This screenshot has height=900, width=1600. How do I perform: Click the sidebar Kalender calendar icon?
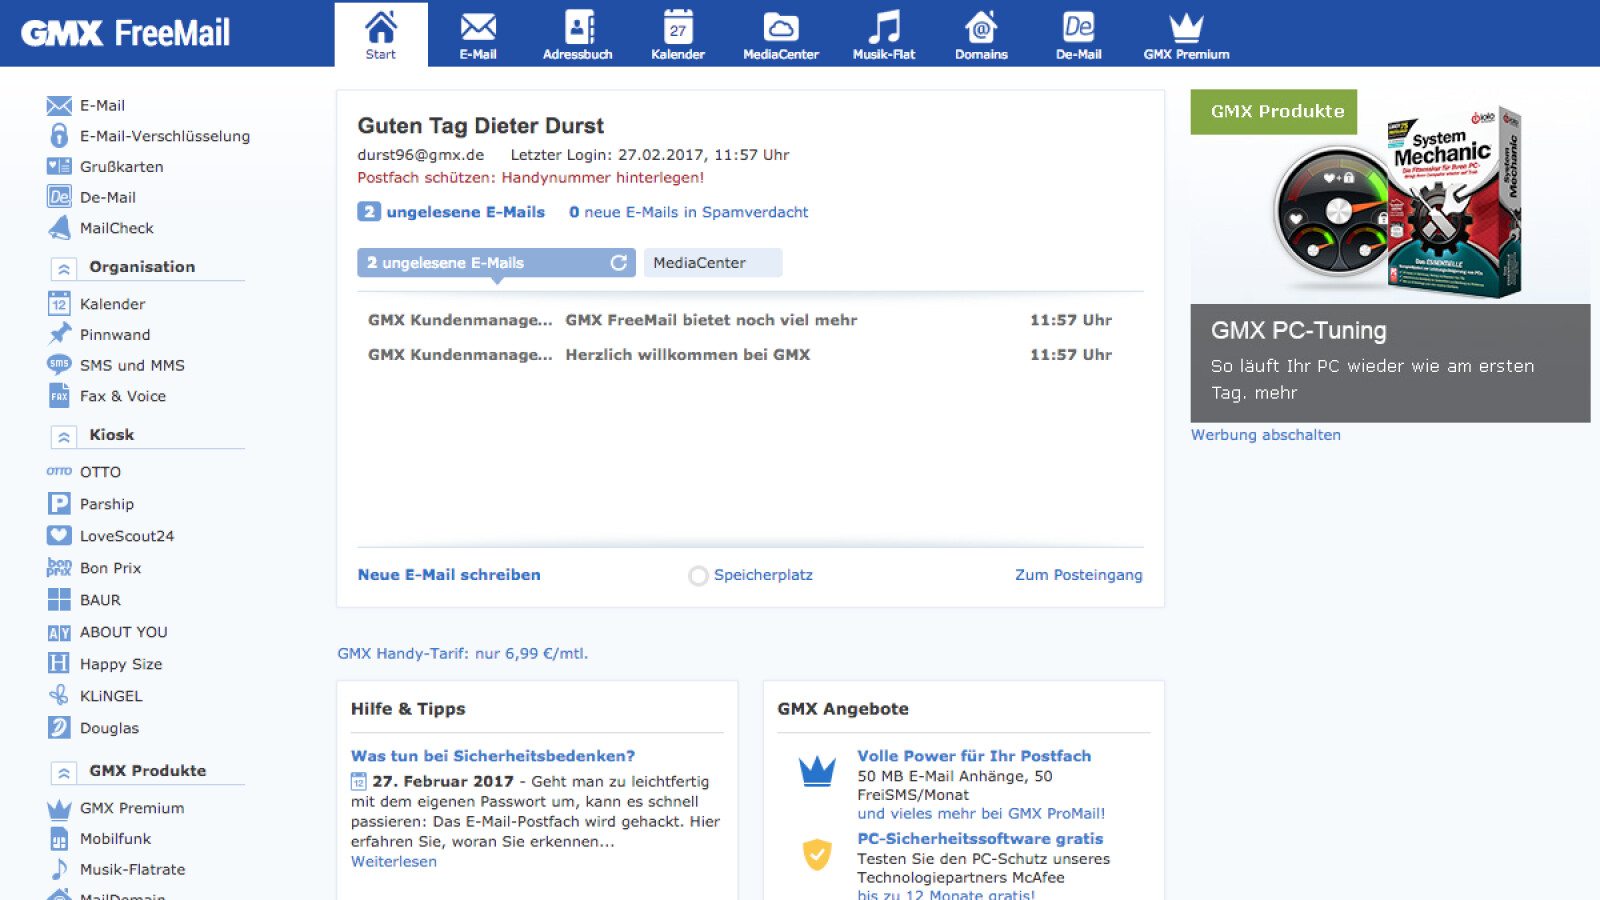coord(59,303)
